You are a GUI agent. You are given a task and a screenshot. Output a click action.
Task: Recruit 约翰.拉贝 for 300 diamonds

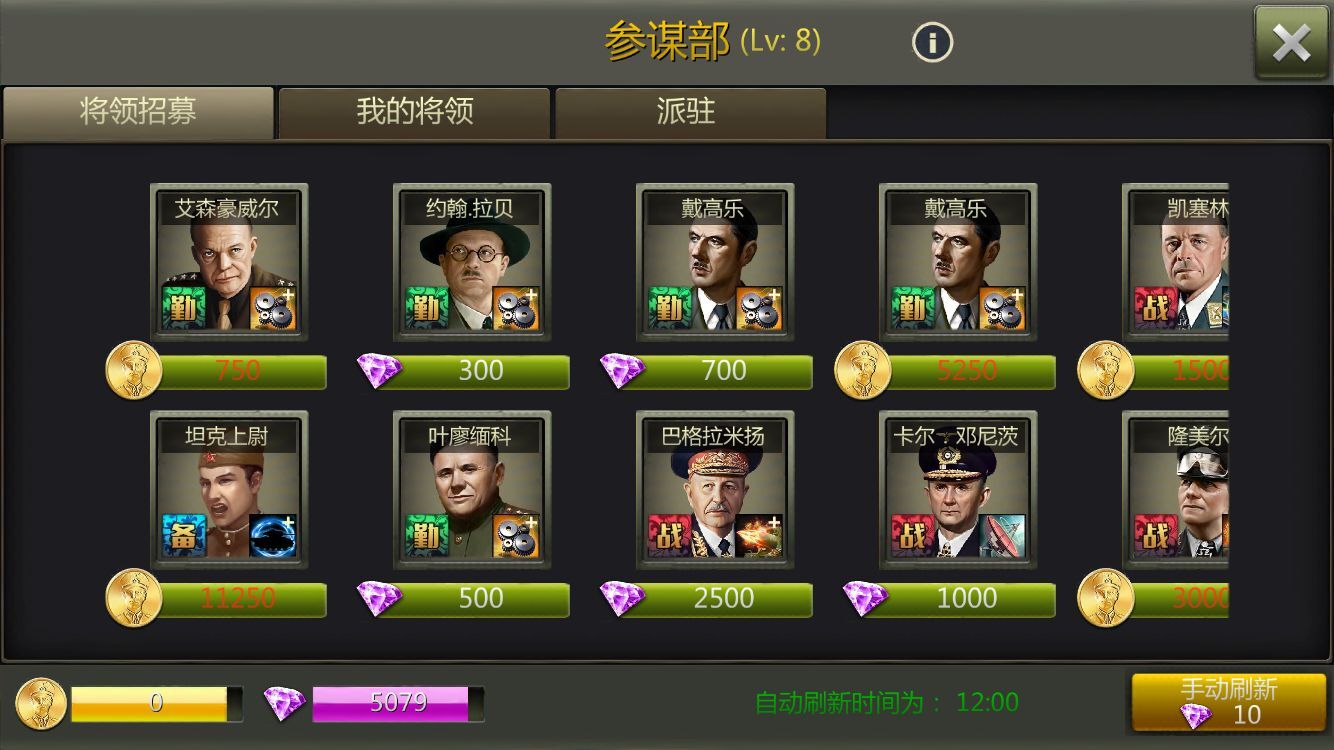coord(464,371)
